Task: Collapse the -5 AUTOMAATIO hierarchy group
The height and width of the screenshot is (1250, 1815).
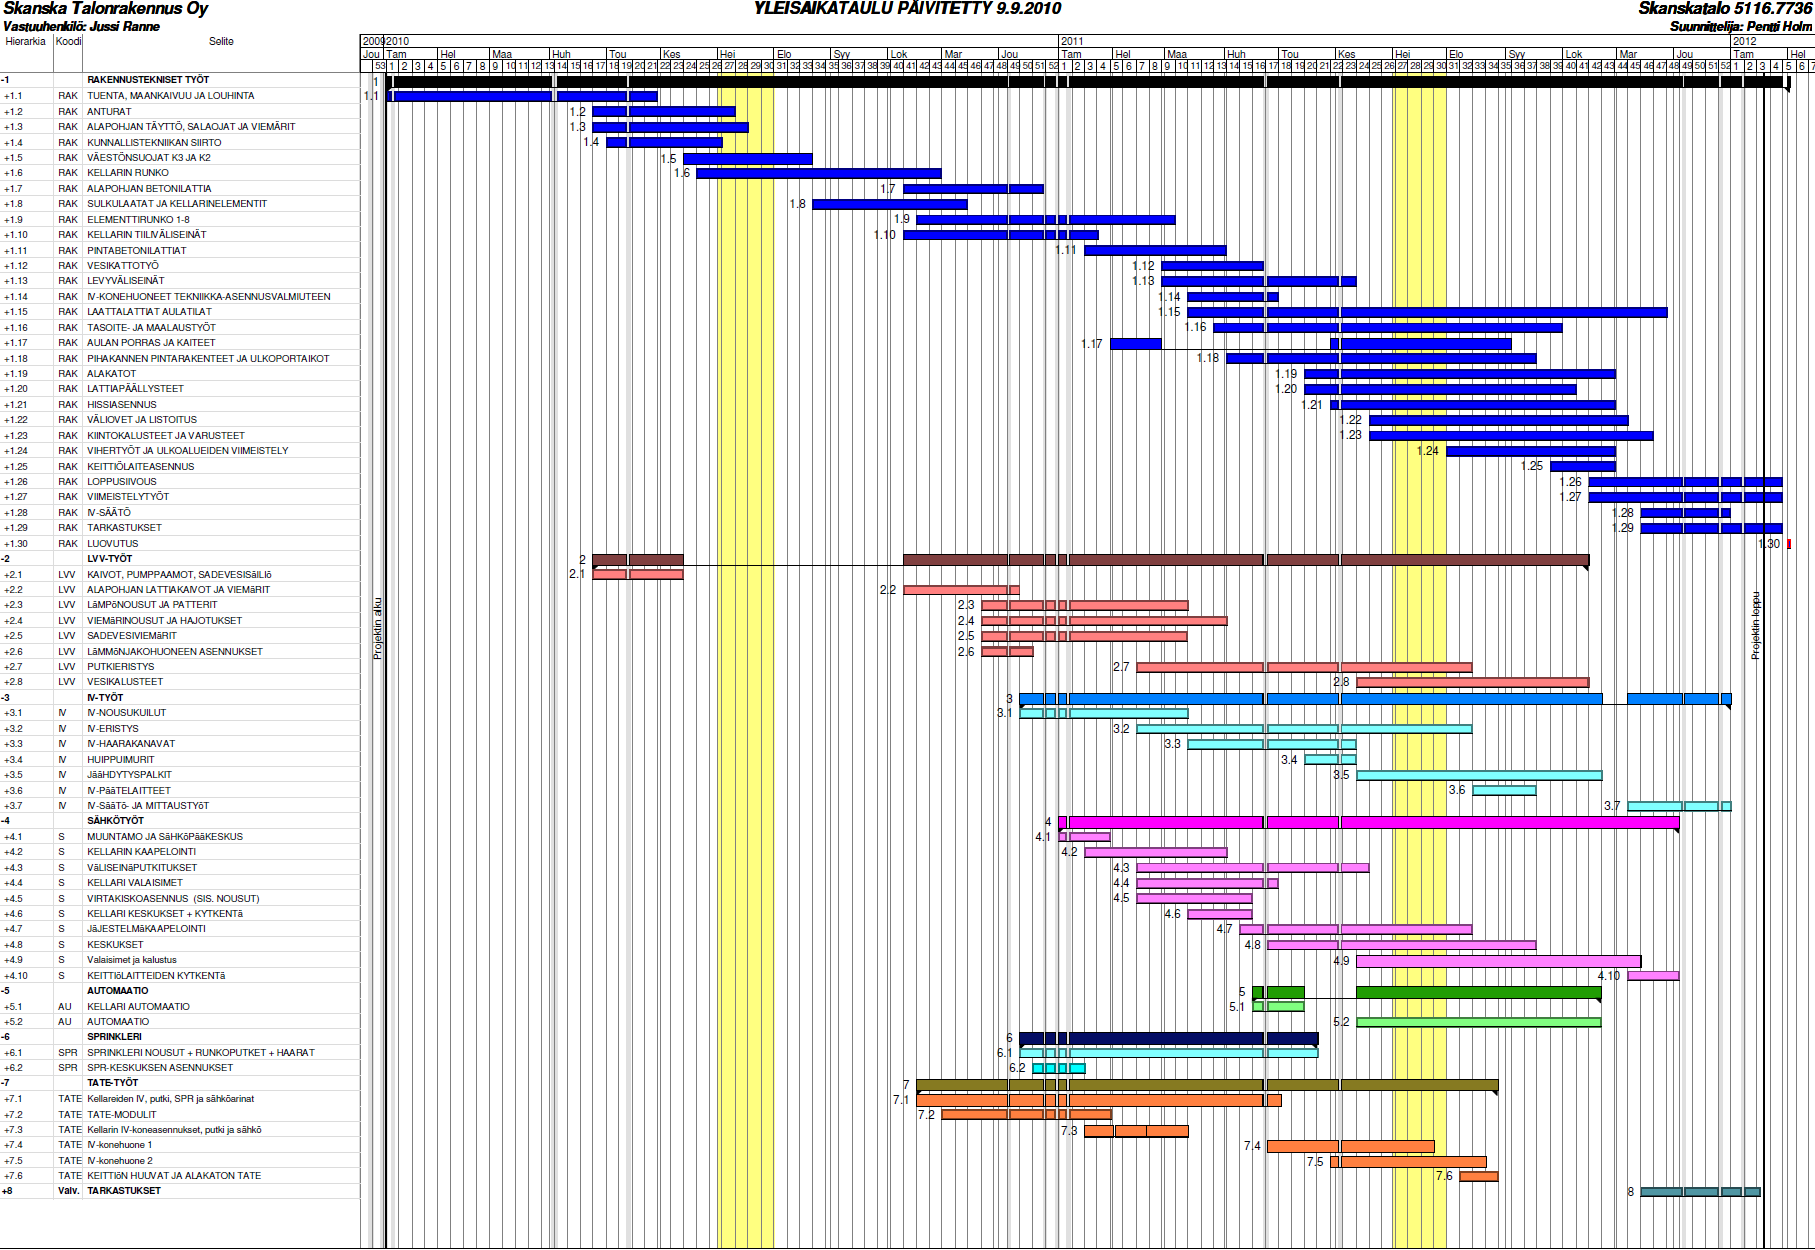Action: (5, 991)
